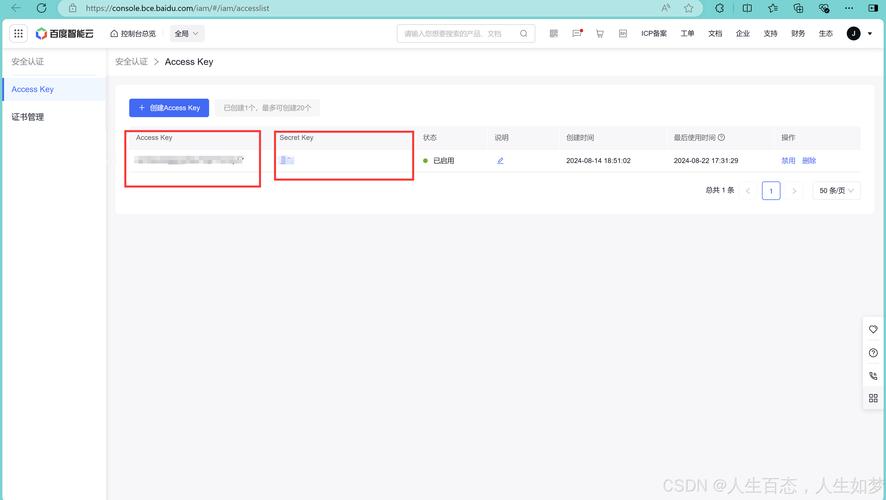
Task: Open the browser three-dot settings menu
Action: point(849,8)
